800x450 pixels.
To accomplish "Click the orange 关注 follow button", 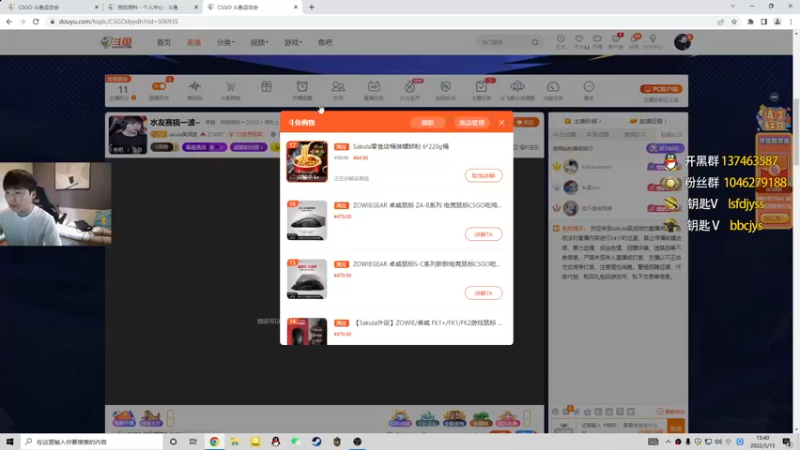I will pos(526,122).
